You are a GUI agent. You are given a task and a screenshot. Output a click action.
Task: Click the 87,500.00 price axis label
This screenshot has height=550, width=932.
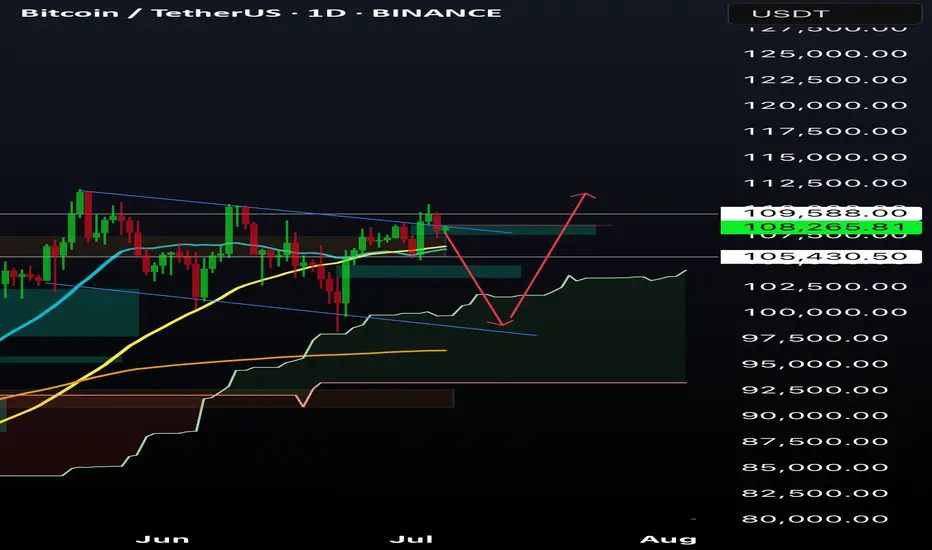click(816, 442)
